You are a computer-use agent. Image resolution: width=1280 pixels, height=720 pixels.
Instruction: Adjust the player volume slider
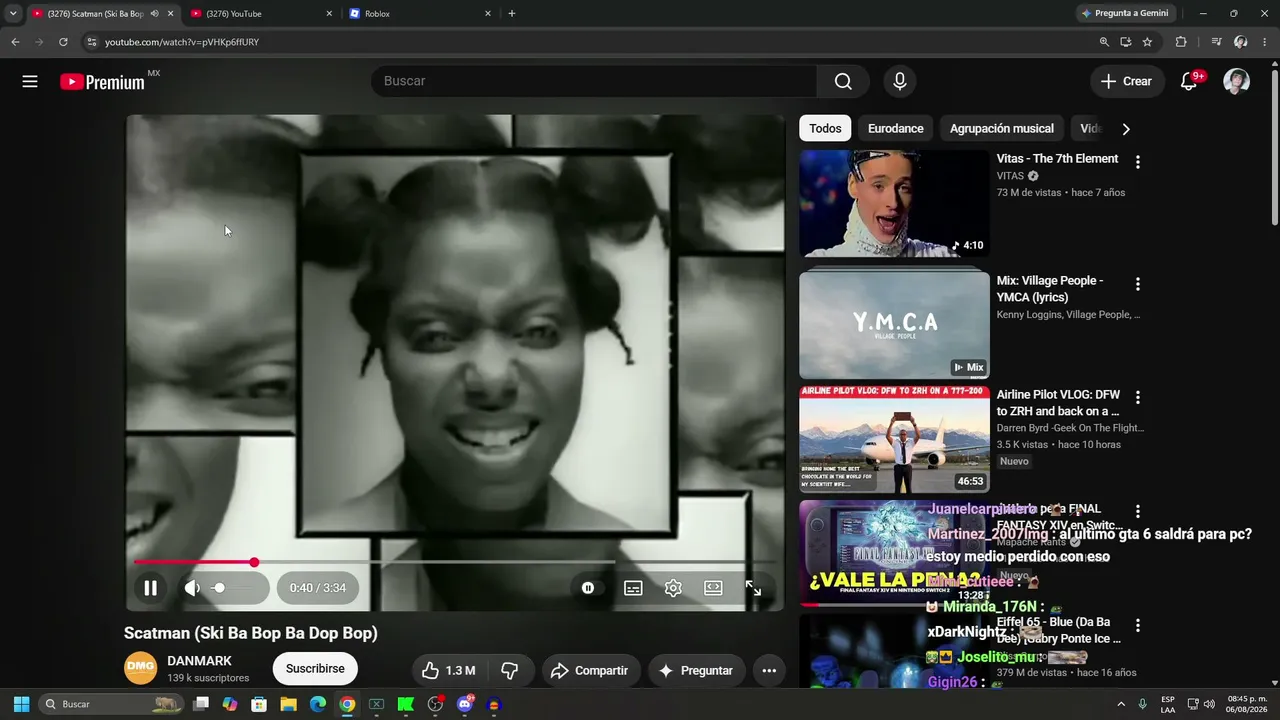pyautogui.click(x=233, y=588)
